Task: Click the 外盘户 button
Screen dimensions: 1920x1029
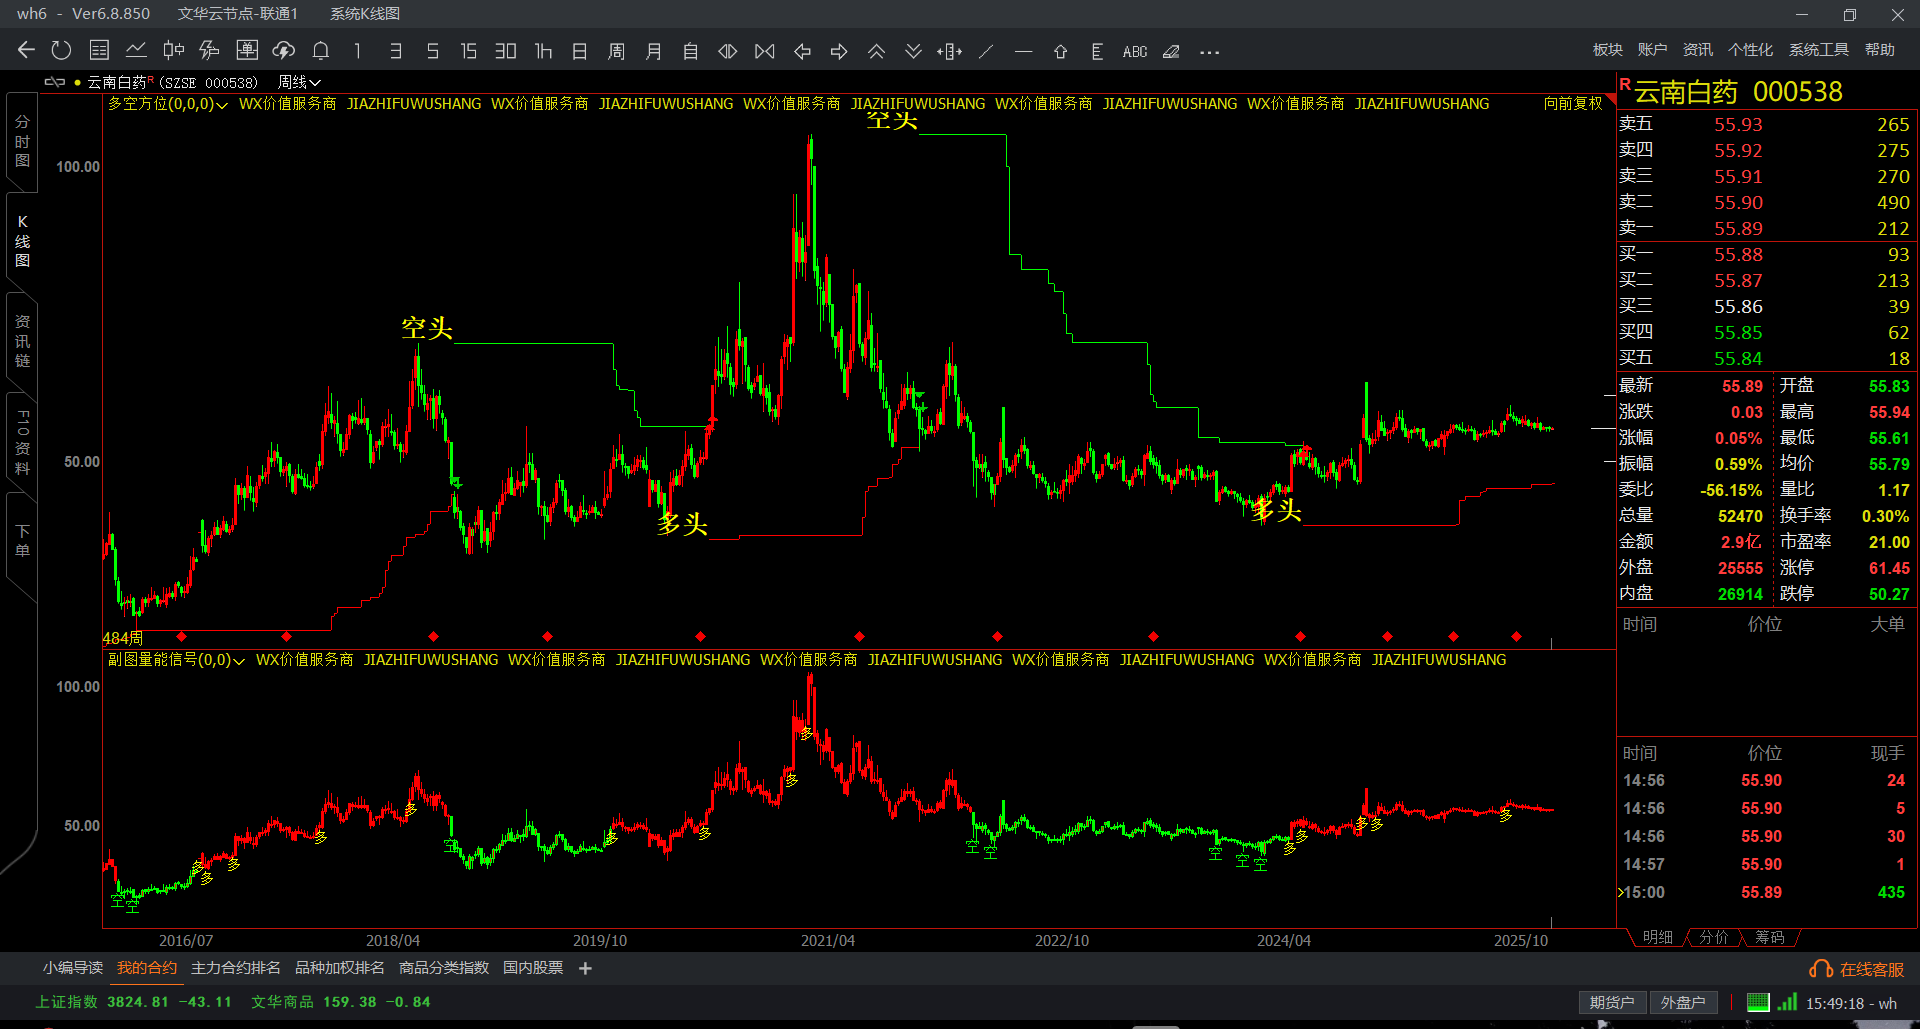Action: 1682,1002
